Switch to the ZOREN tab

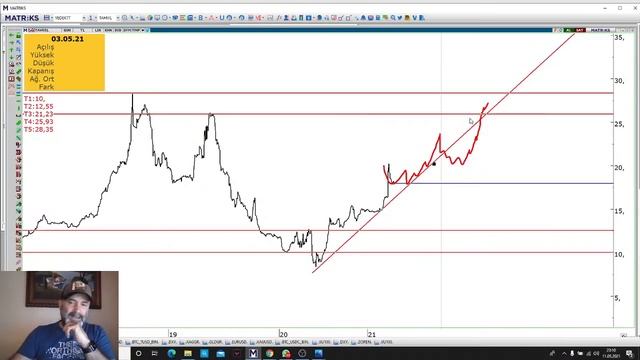pos(362,342)
